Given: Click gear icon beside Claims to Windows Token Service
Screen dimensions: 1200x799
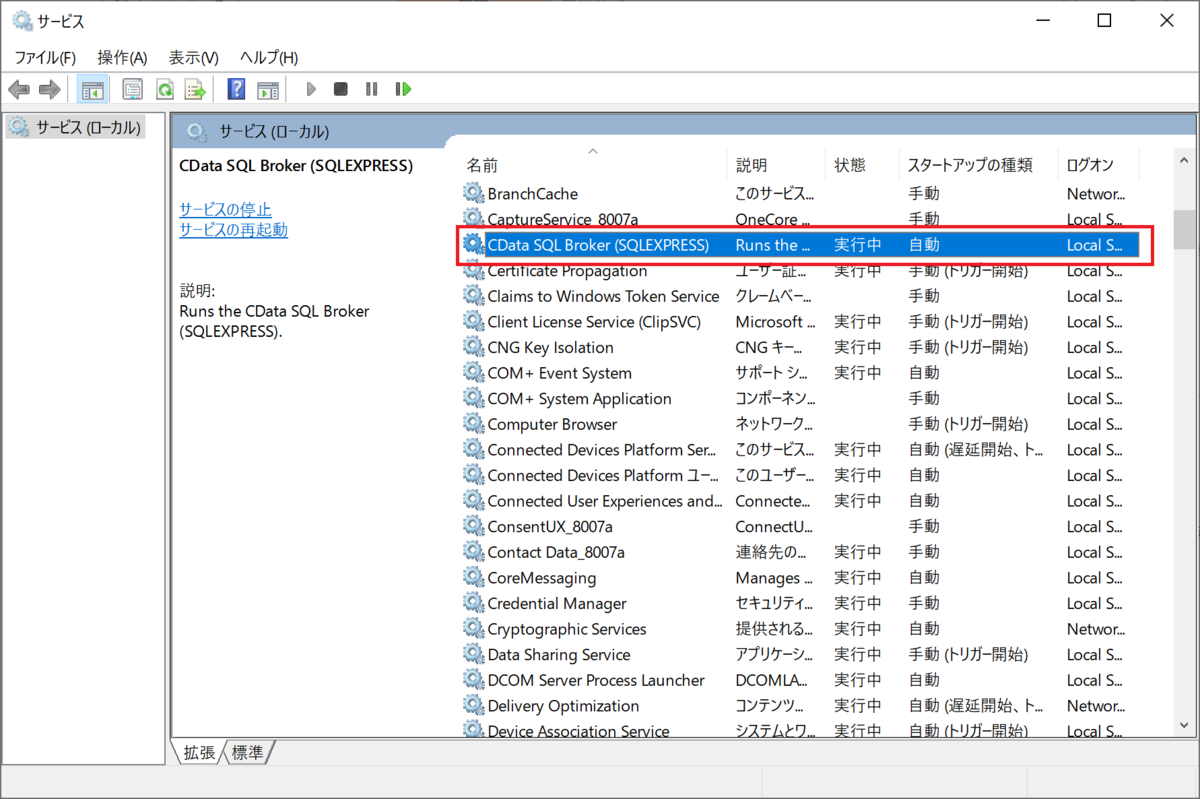Looking at the screenshot, I should tap(473, 296).
